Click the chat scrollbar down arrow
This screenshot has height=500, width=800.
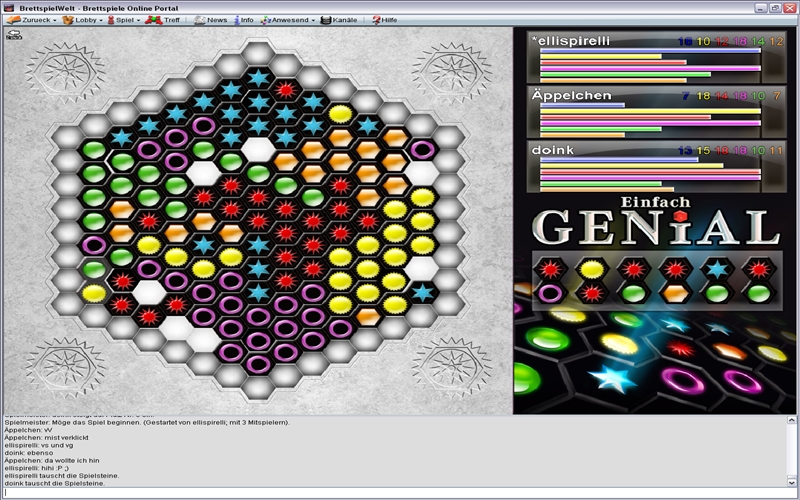[x=792, y=482]
